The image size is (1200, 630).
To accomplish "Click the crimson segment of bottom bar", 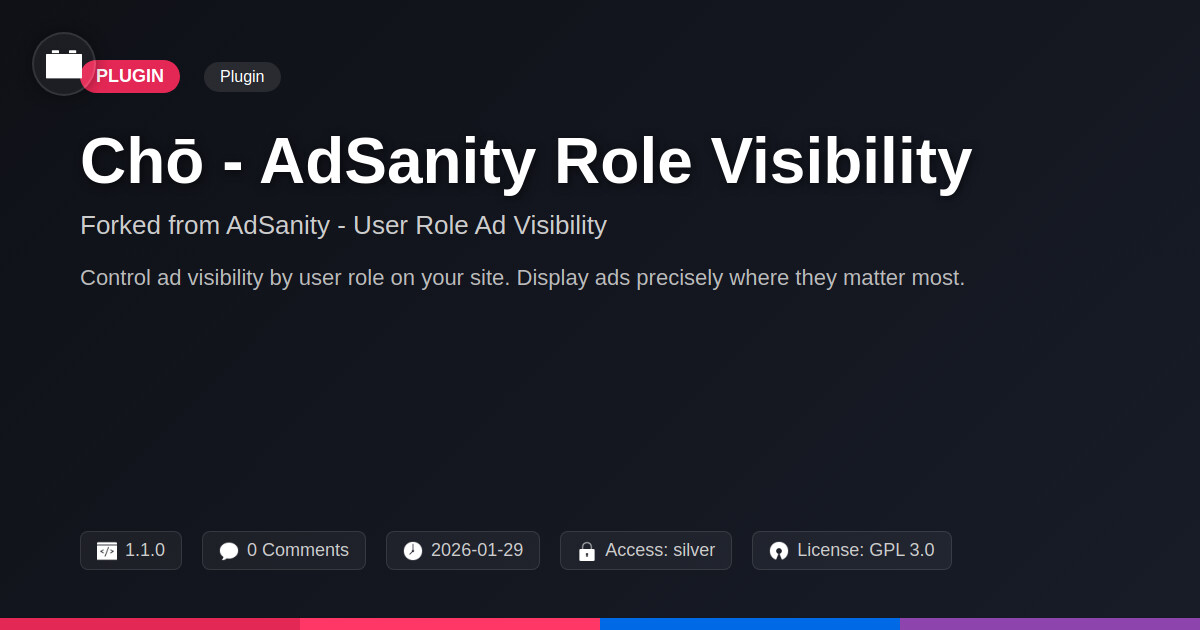I will coord(150,623).
